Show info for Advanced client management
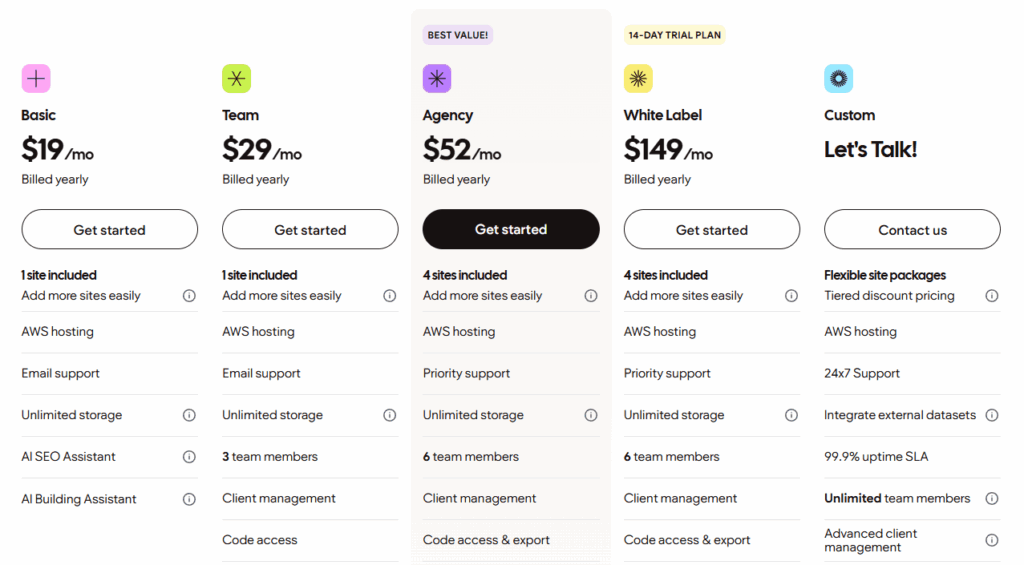The width and height of the screenshot is (1024, 565). pos(992,540)
